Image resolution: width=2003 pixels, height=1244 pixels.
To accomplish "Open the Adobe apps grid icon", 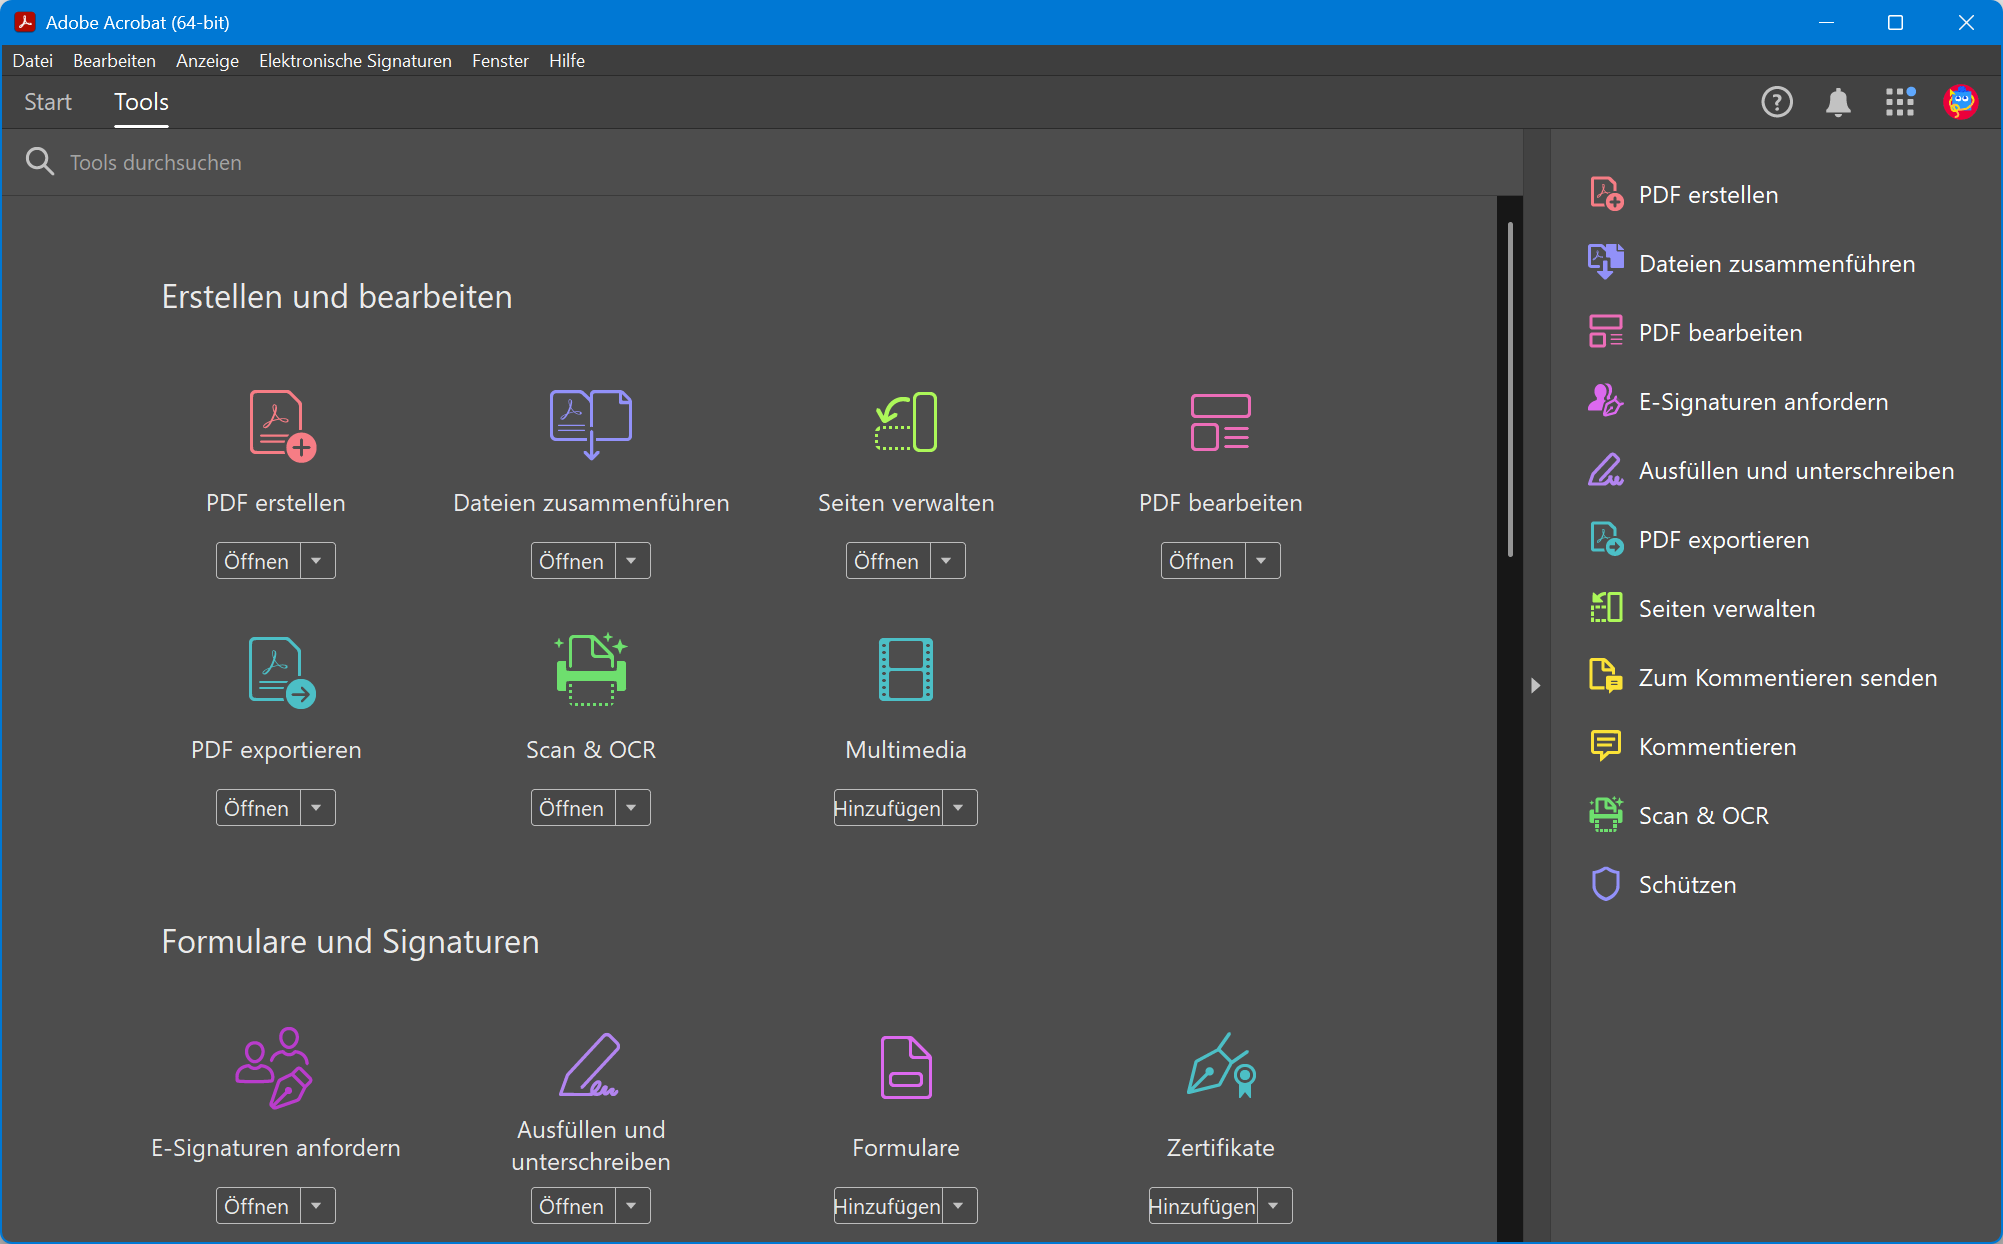I will (1900, 102).
